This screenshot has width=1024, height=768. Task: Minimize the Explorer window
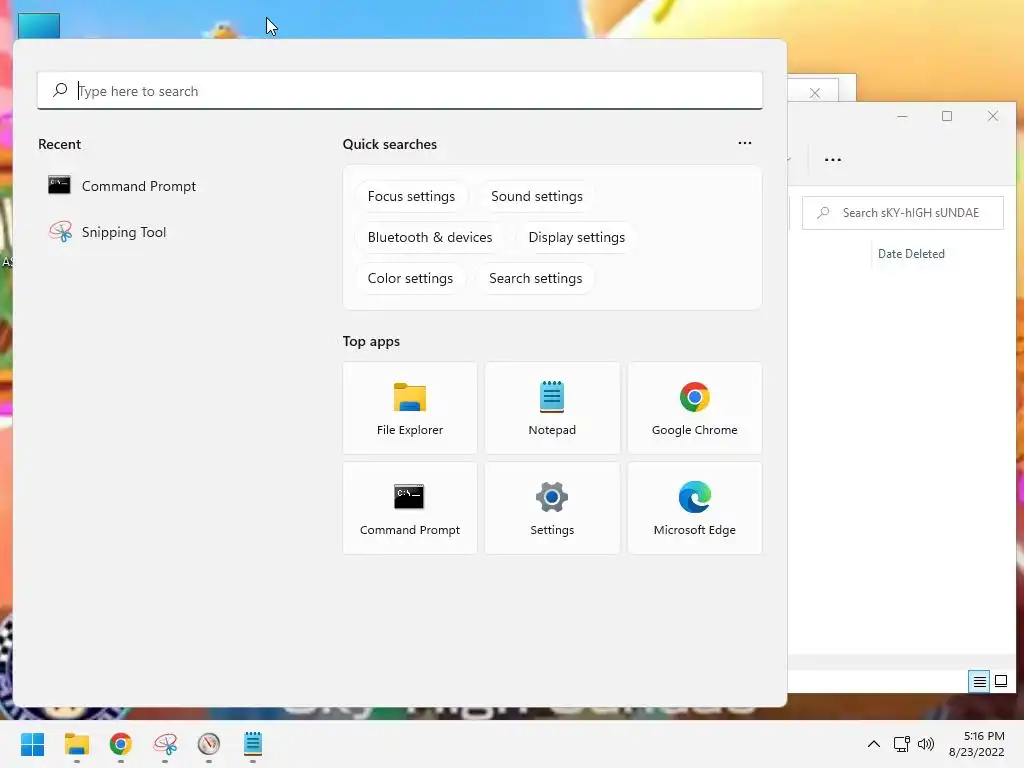[903, 116]
